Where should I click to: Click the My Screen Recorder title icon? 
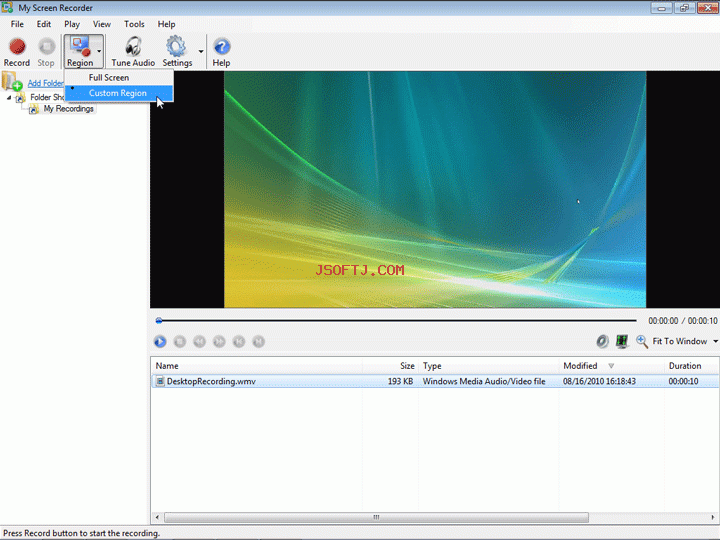(x=7, y=7)
